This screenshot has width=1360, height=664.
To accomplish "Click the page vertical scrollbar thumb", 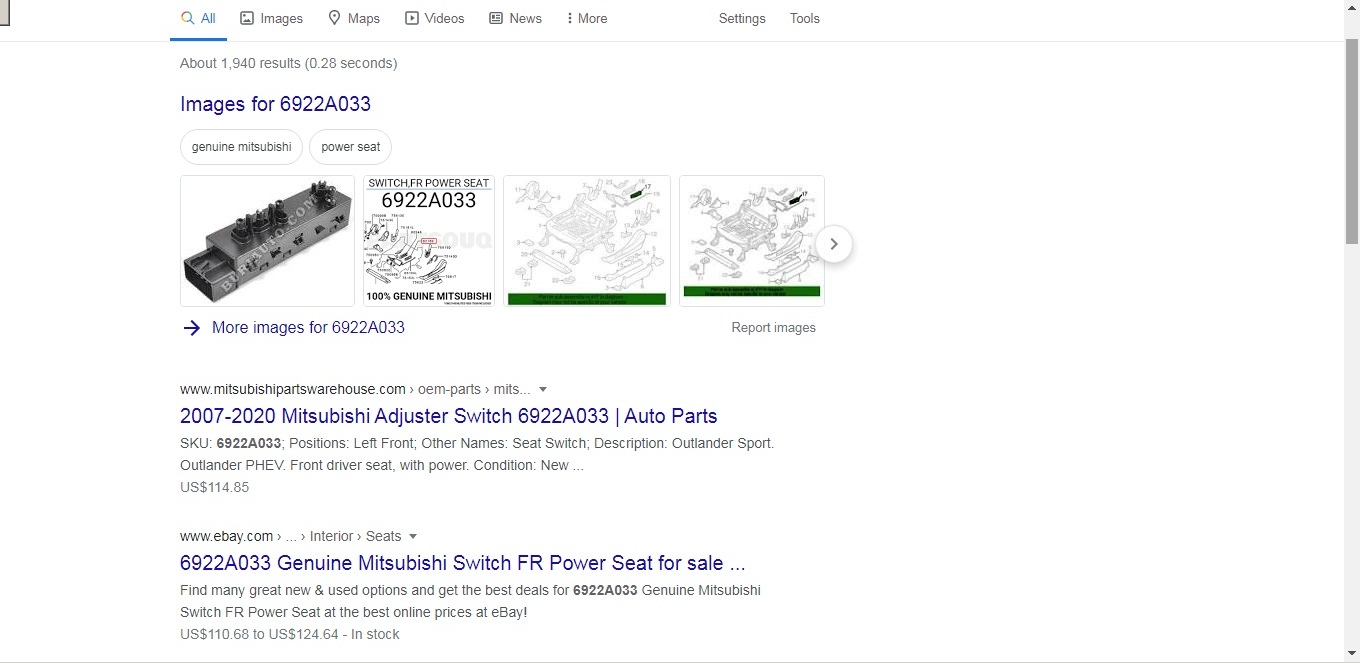I will coord(1351,140).
